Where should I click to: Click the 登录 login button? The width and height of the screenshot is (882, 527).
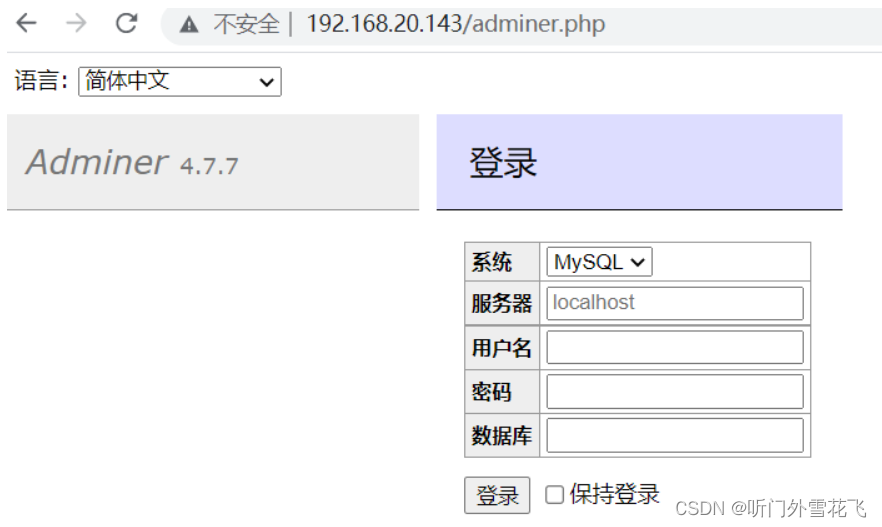pyautogui.click(x=497, y=496)
